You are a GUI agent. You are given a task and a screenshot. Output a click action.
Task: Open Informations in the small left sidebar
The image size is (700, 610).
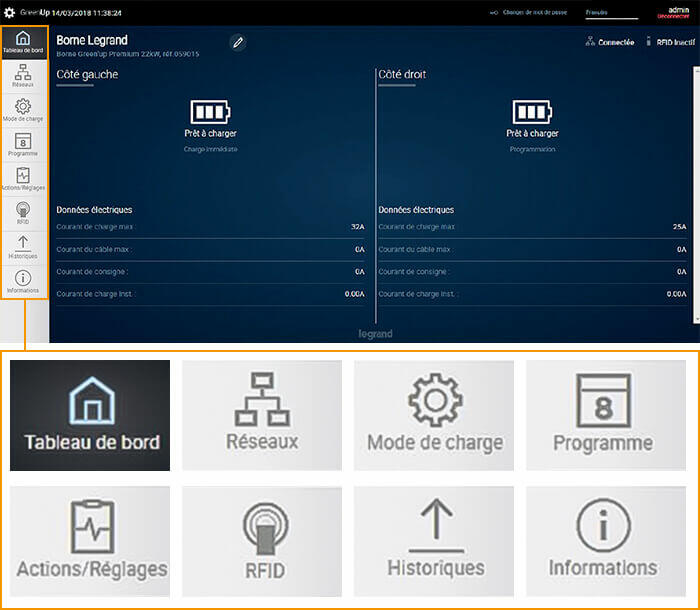[x=23, y=282]
